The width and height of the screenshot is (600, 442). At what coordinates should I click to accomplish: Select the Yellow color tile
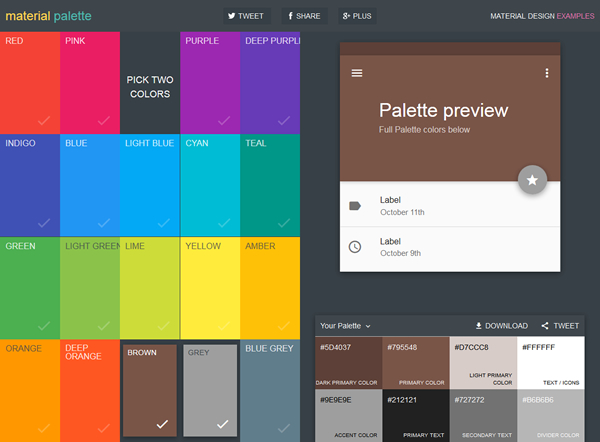point(210,288)
